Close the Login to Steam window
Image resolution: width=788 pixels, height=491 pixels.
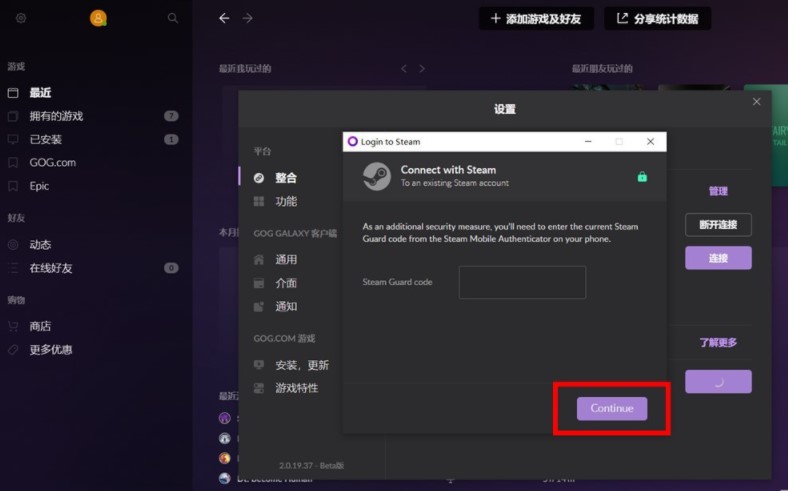click(650, 142)
